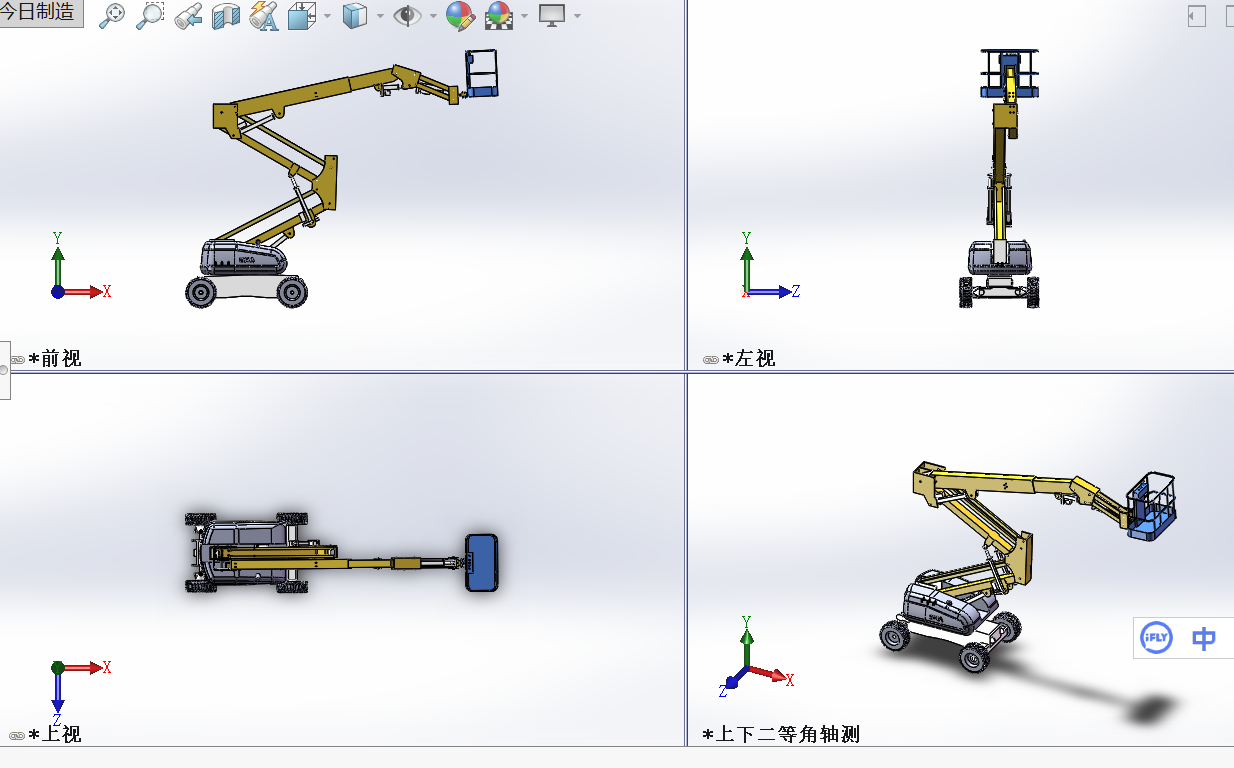Expand the Display Style dropdown arrow
The height and width of the screenshot is (768, 1234).
click(380, 16)
